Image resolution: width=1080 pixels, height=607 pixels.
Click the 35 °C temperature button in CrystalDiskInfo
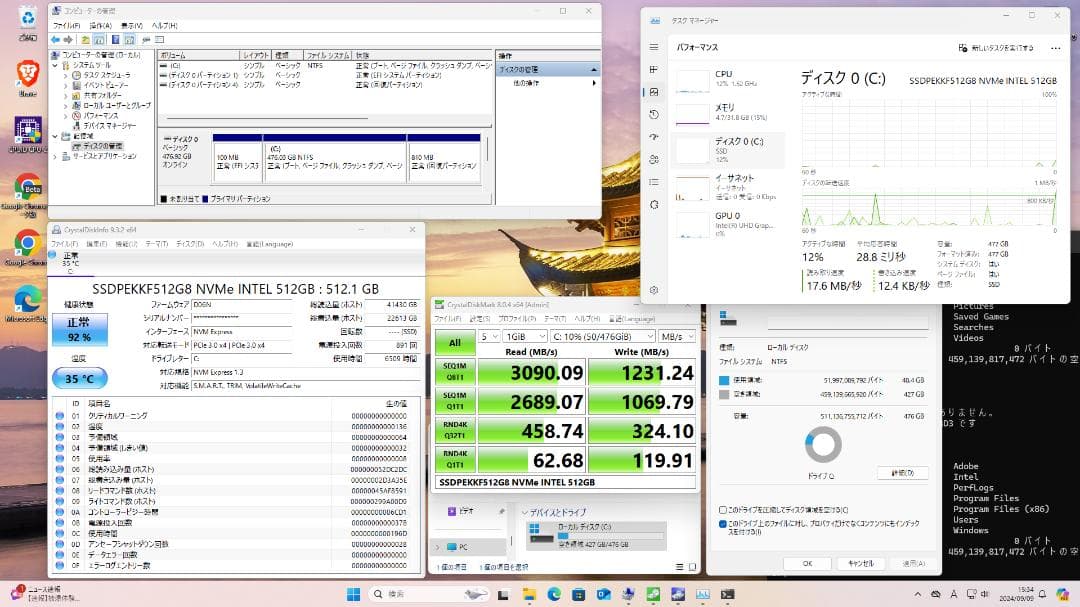pos(80,378)
